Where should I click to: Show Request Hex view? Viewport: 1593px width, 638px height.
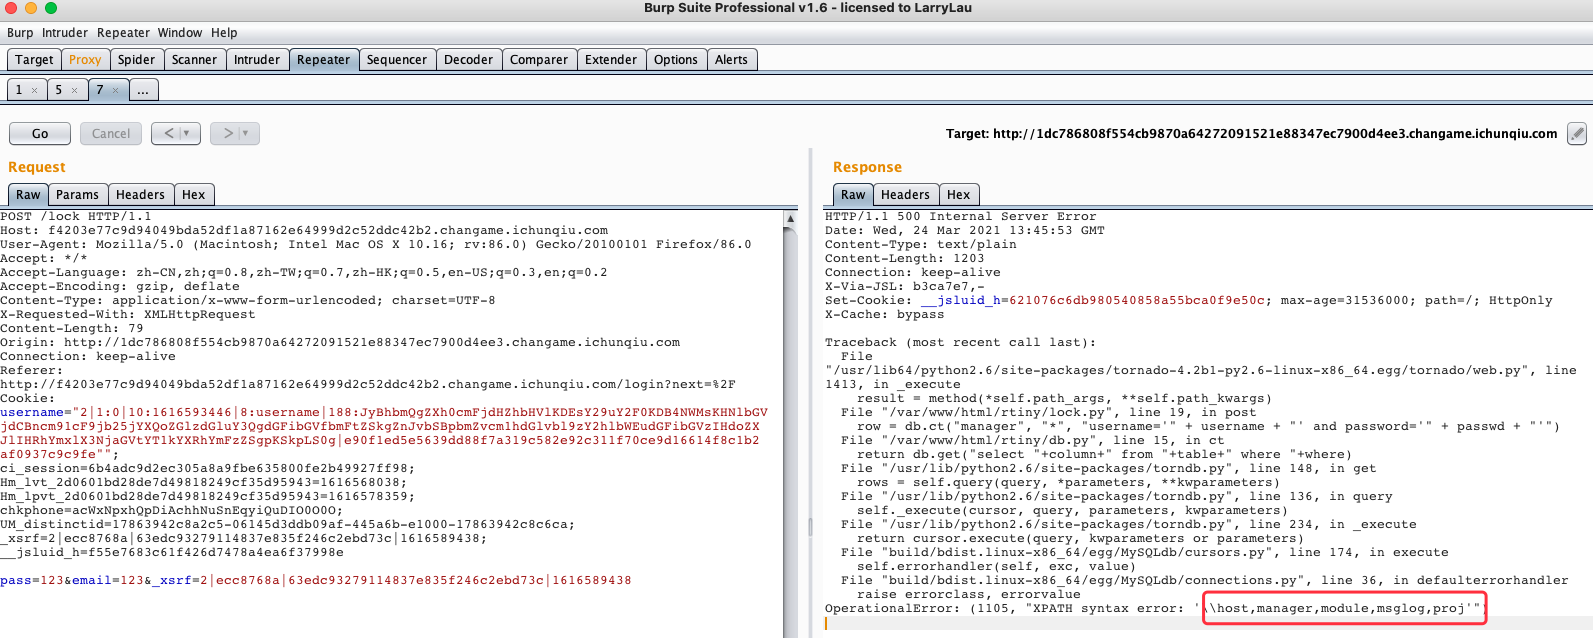coord(194,195)
